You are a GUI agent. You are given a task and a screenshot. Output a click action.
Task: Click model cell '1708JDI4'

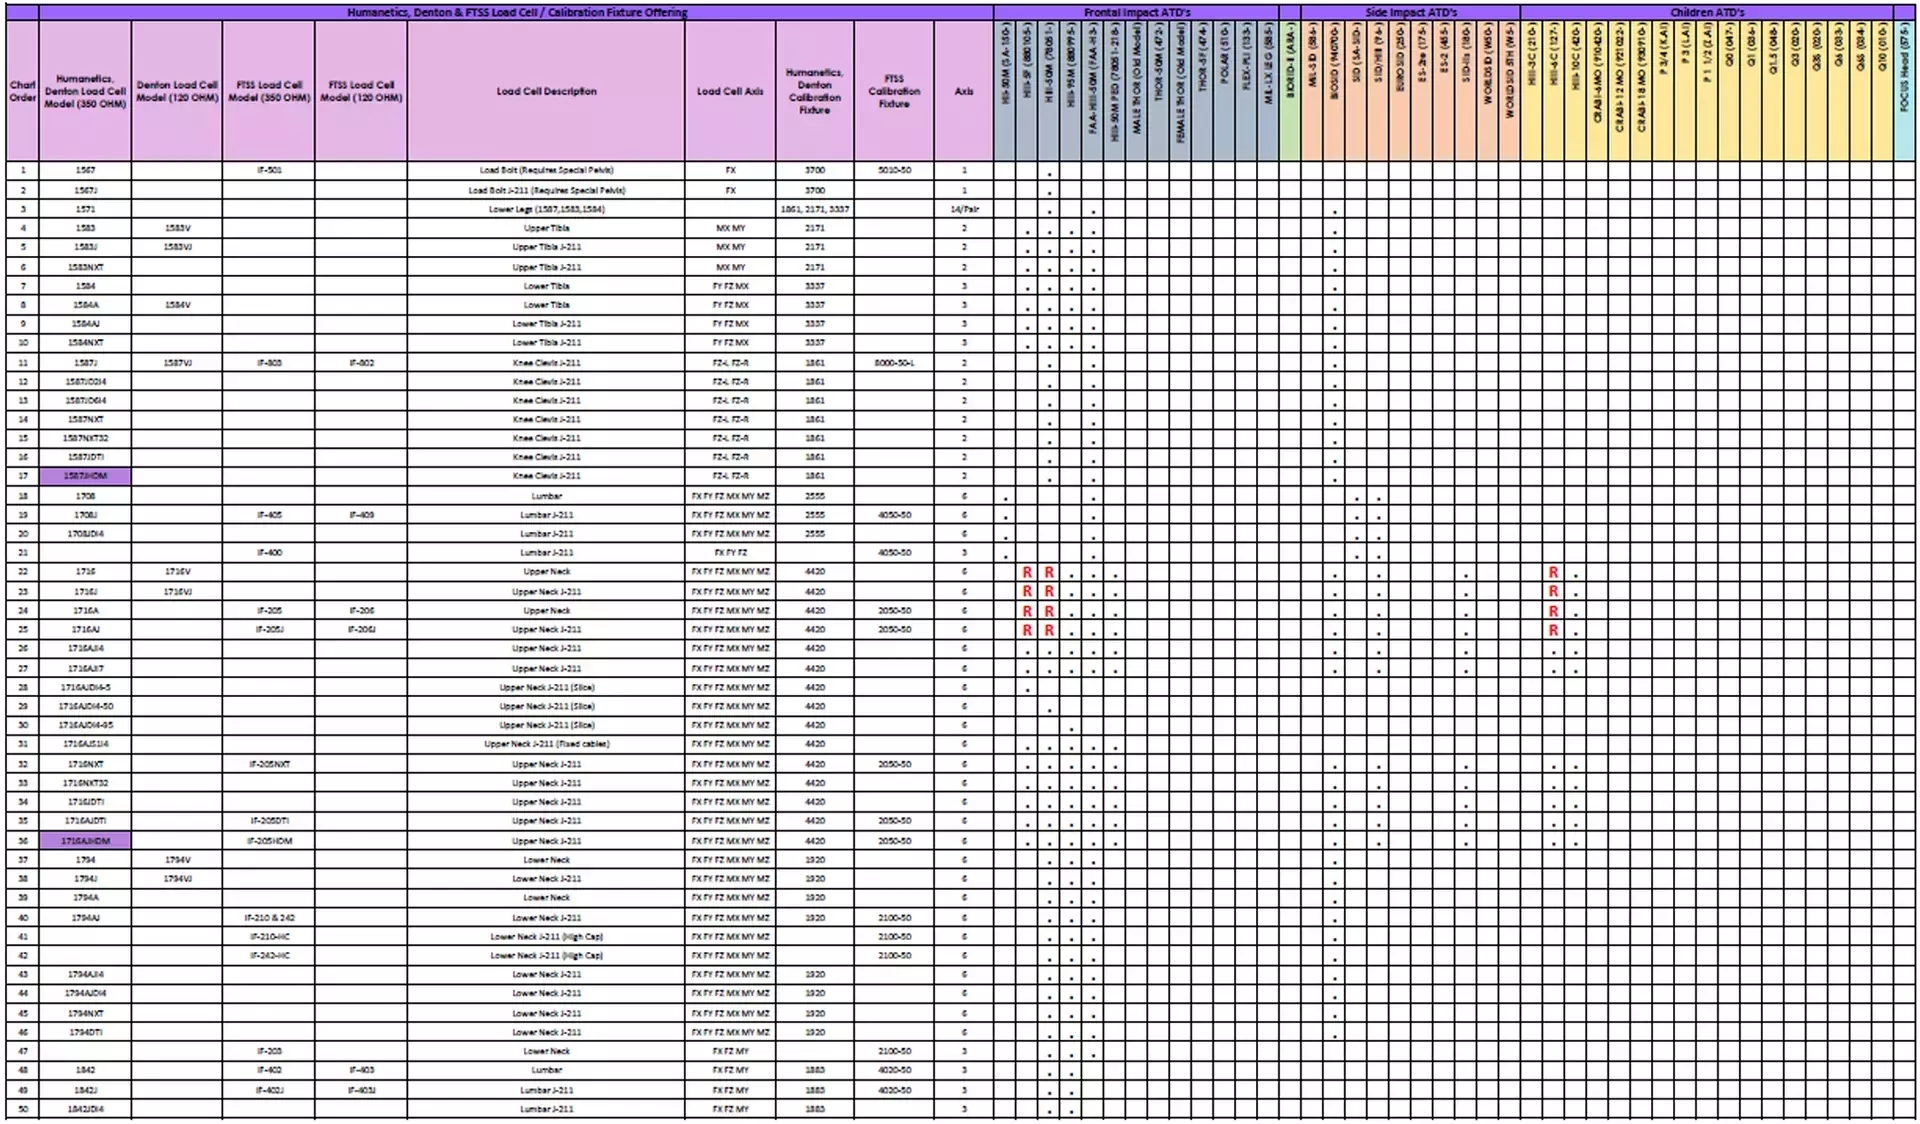coord(85,534)
